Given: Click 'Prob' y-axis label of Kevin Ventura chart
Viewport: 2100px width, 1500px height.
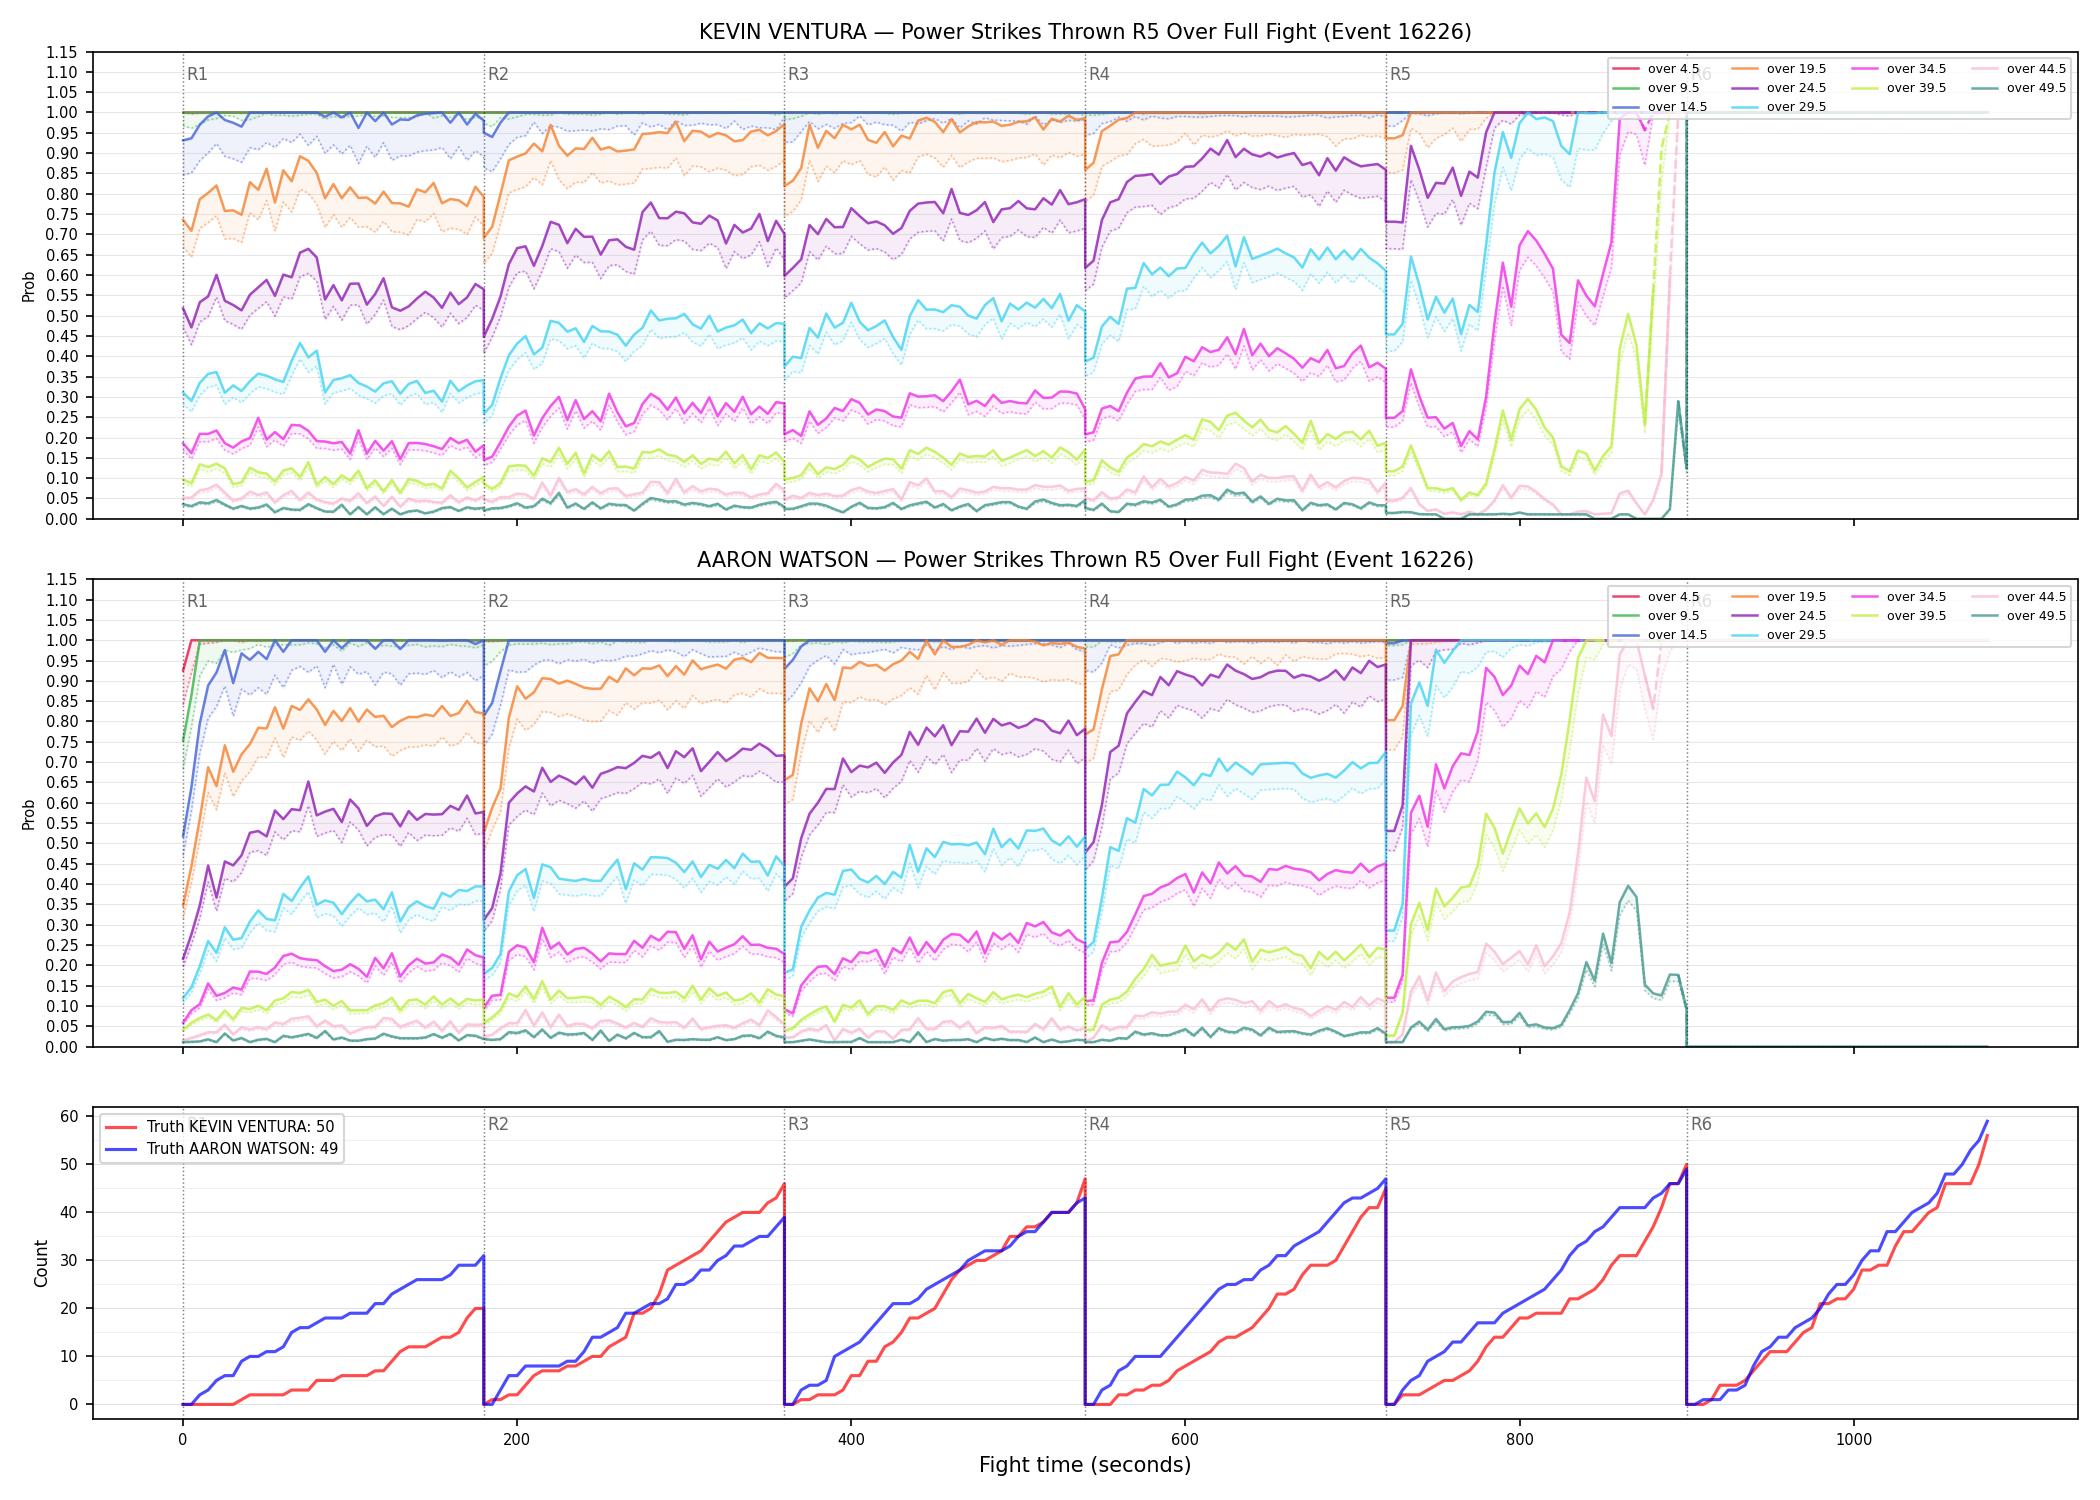Looking at the screenshot, I should (29, 286).
